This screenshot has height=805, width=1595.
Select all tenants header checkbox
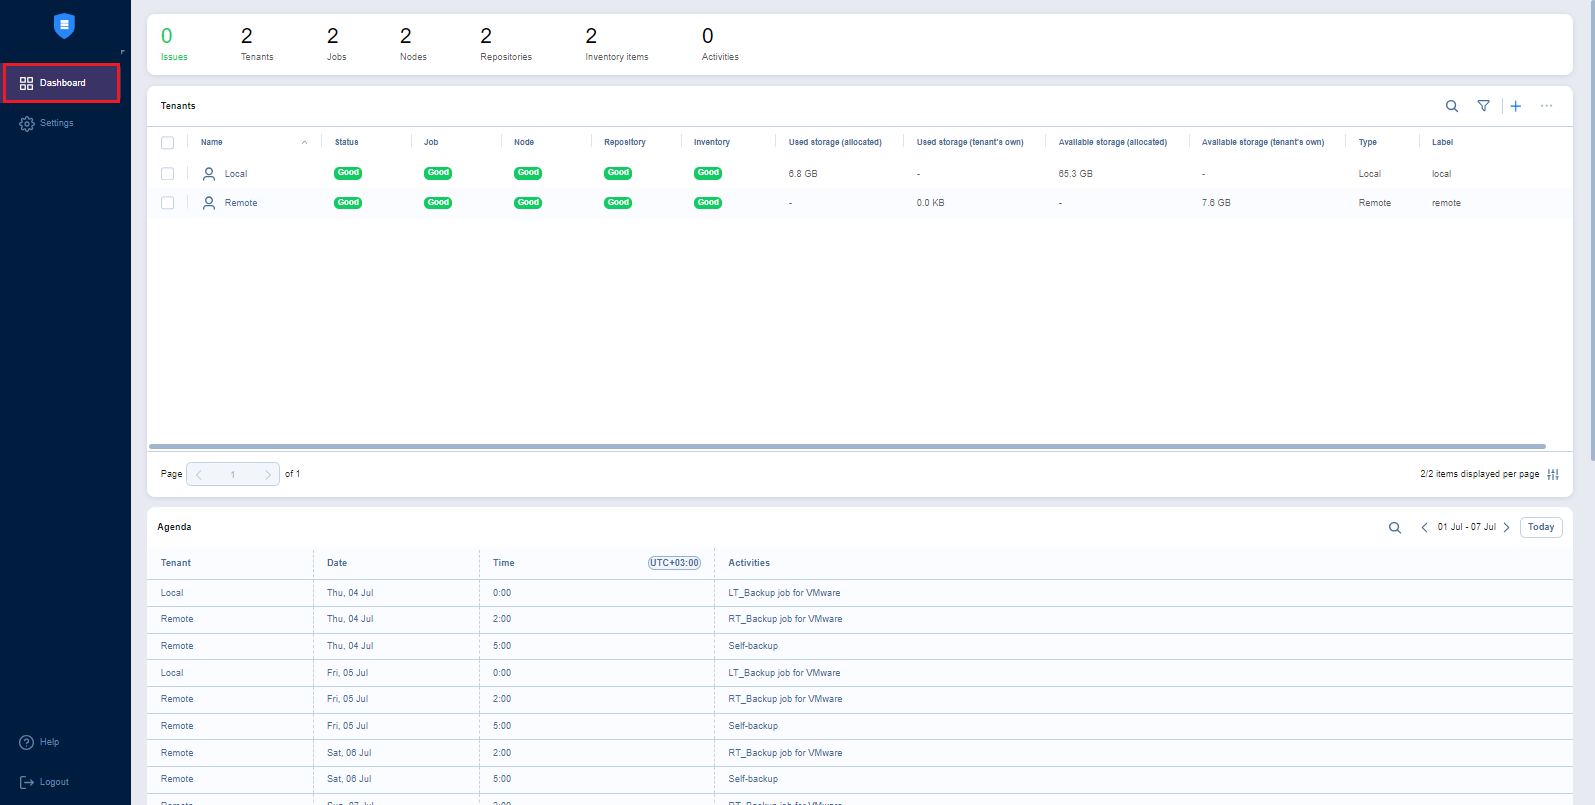pos(168,143)
